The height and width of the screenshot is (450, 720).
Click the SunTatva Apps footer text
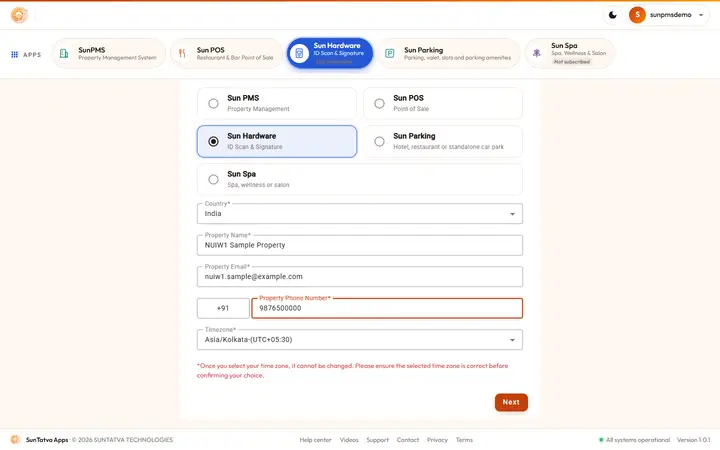point(47,440)
